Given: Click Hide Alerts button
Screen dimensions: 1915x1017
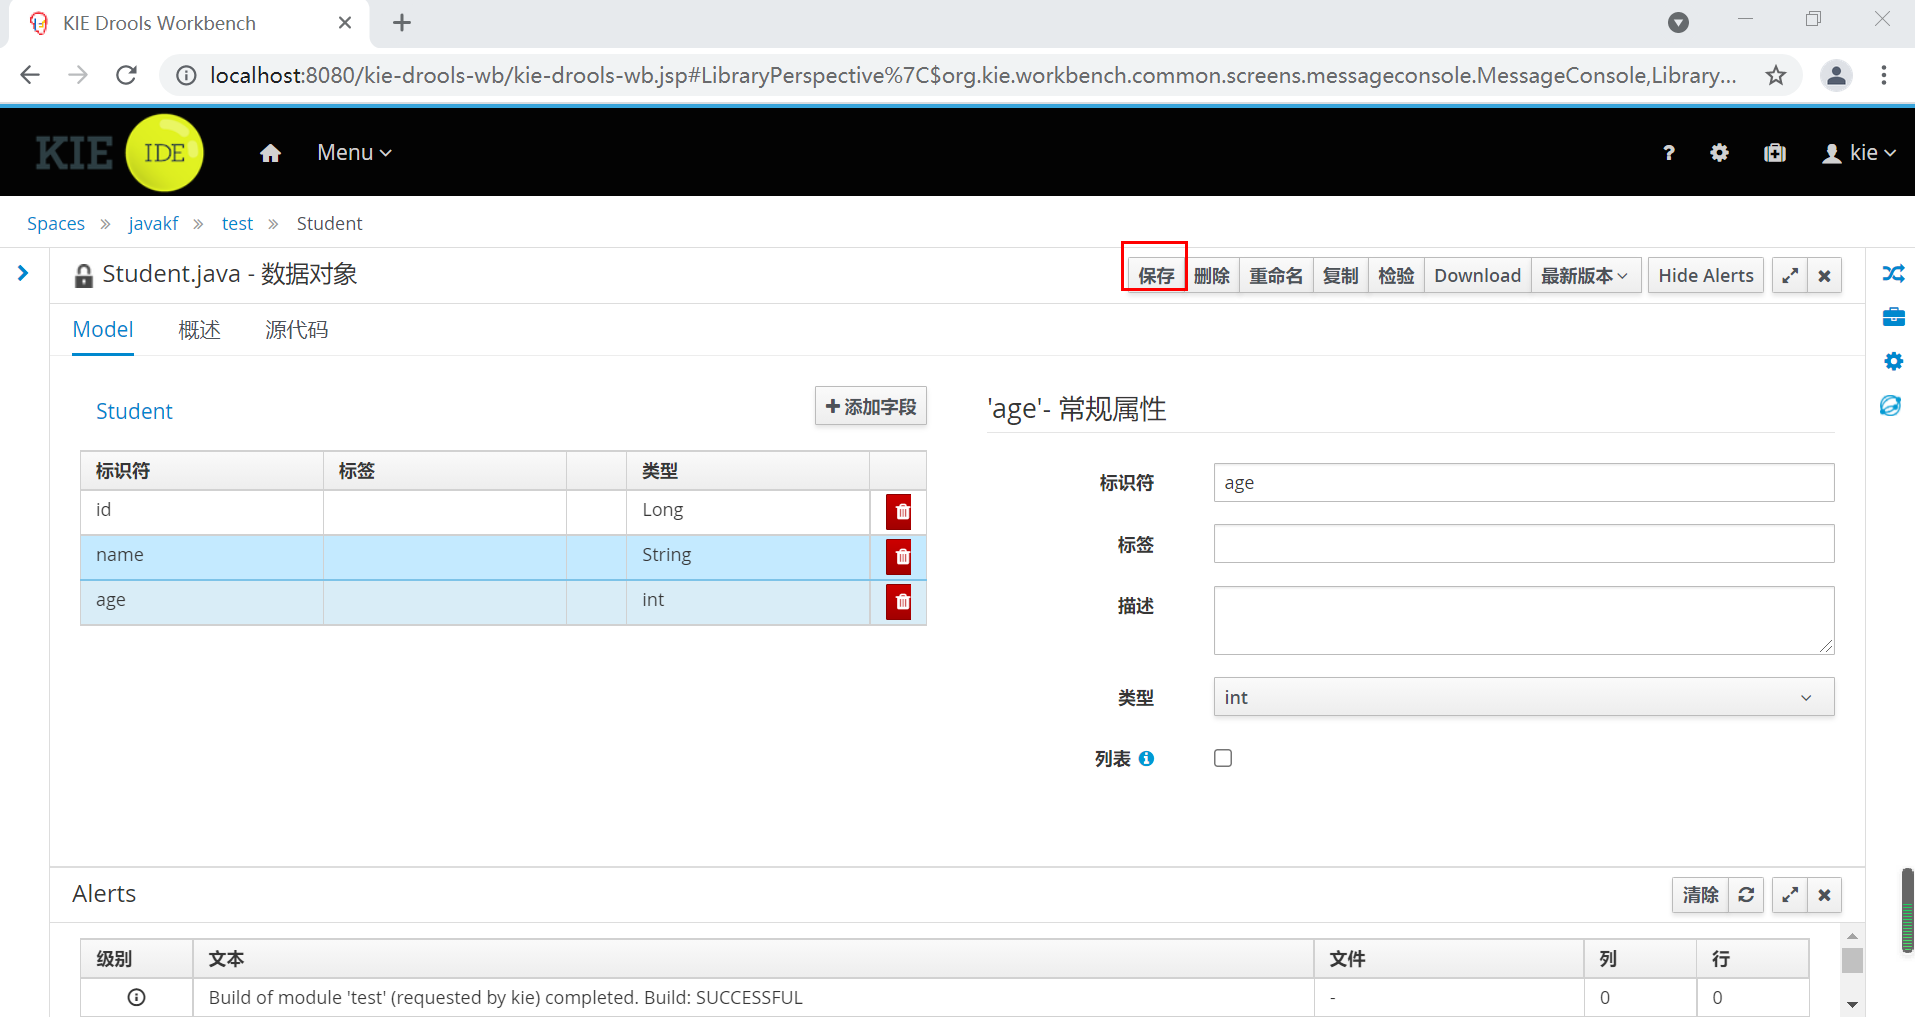Looking at the screenshot, I should pyautogui.click(x=1706, y=276).
